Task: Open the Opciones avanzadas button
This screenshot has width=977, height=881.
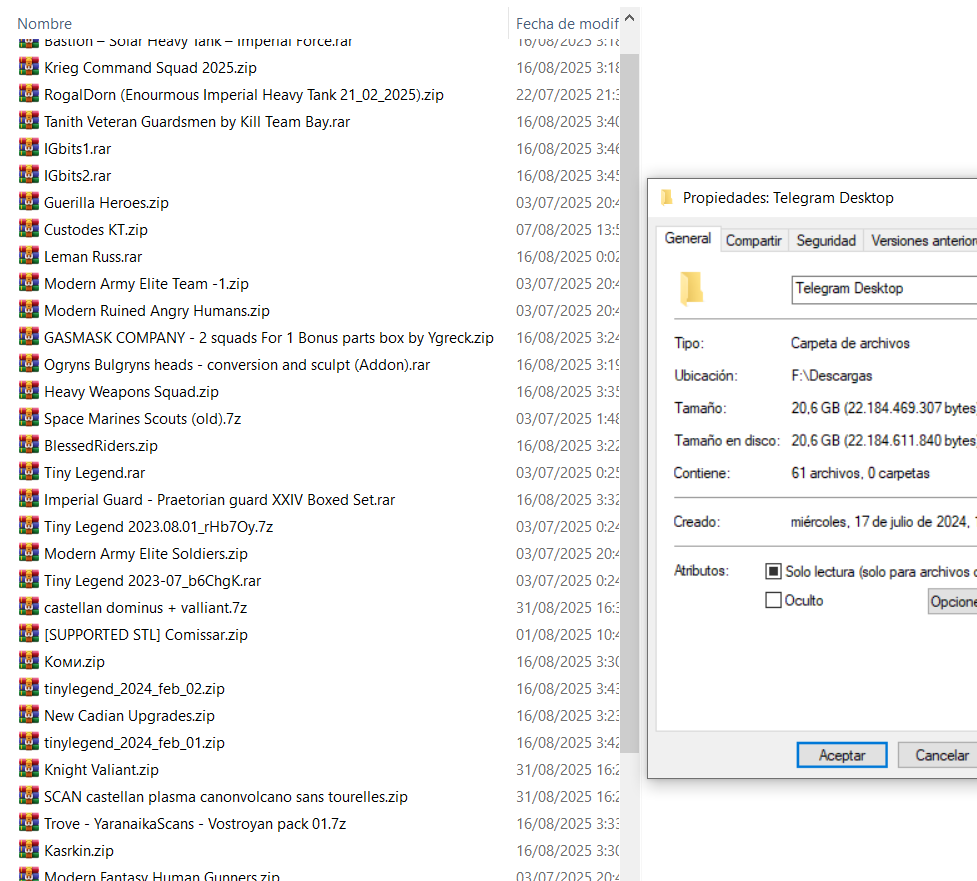Action: [x=952, y=601]
